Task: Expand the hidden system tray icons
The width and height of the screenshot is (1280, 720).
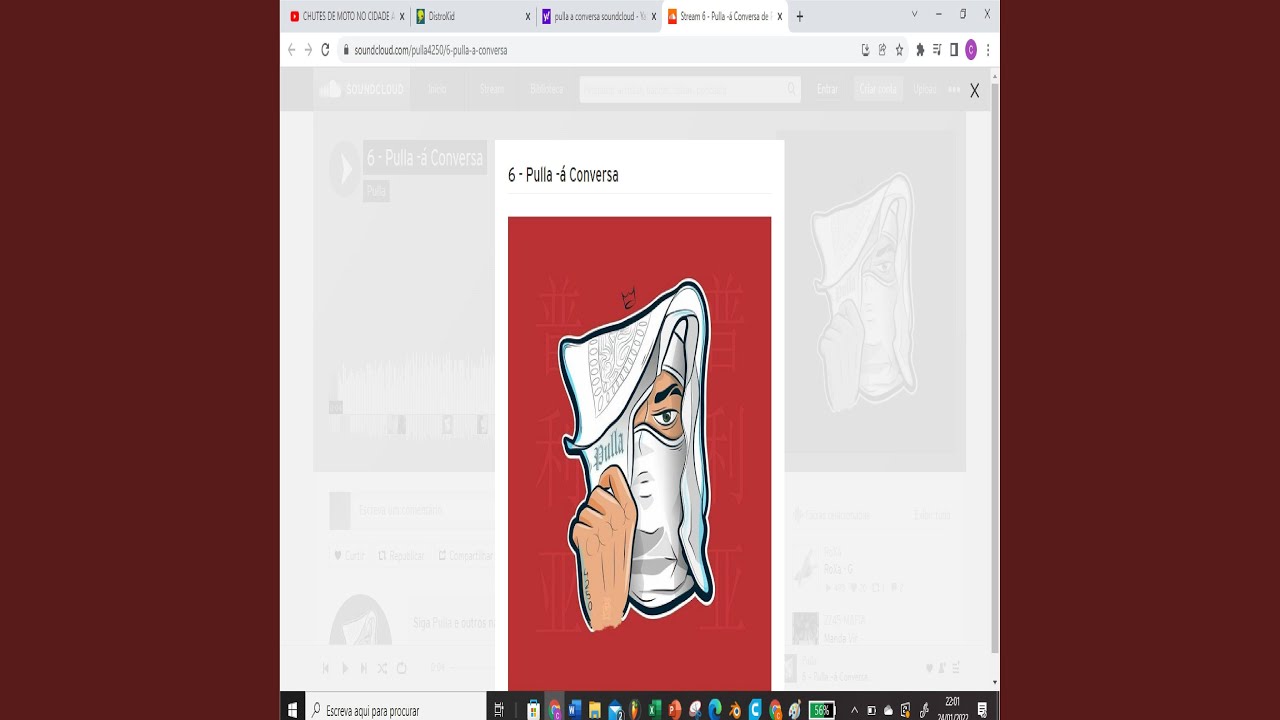Action: click(854, 710)
